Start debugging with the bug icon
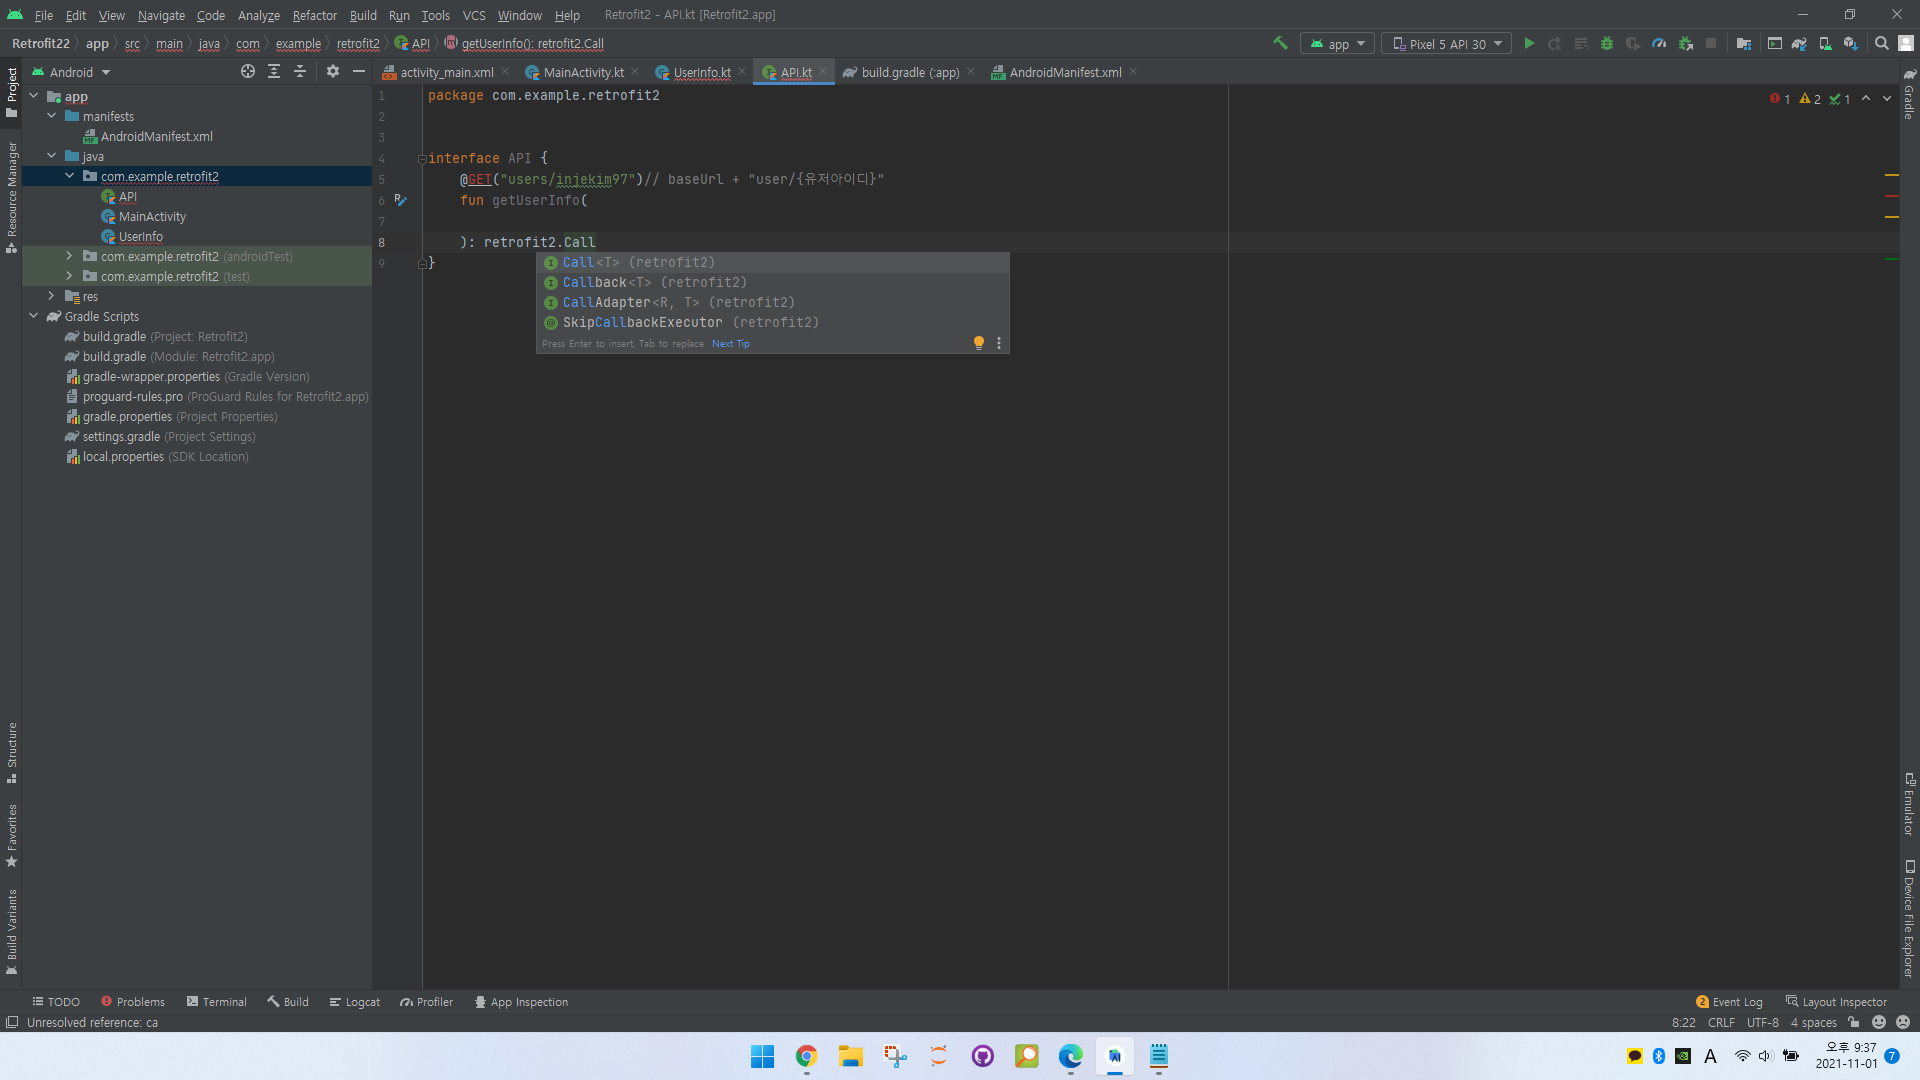Image resolution: width=1920 pixels, height=1080 pixels. [x=1607, y=44]
